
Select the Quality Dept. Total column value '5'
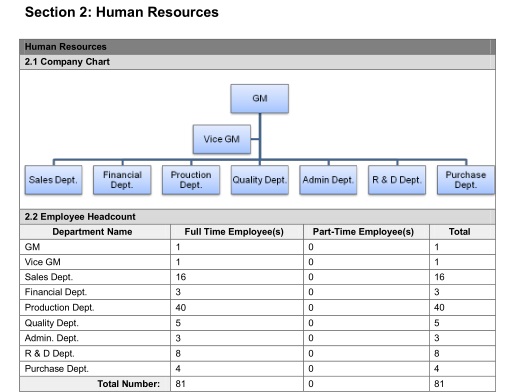coord(437,323)
